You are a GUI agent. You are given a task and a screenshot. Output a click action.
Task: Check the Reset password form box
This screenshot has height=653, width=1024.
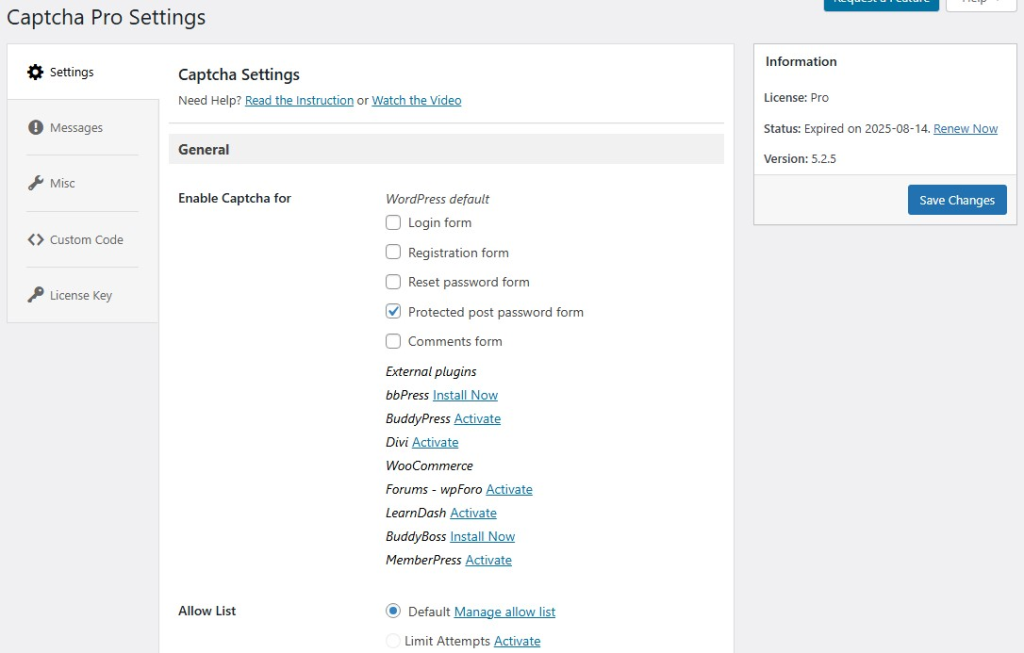pos(393,282)
